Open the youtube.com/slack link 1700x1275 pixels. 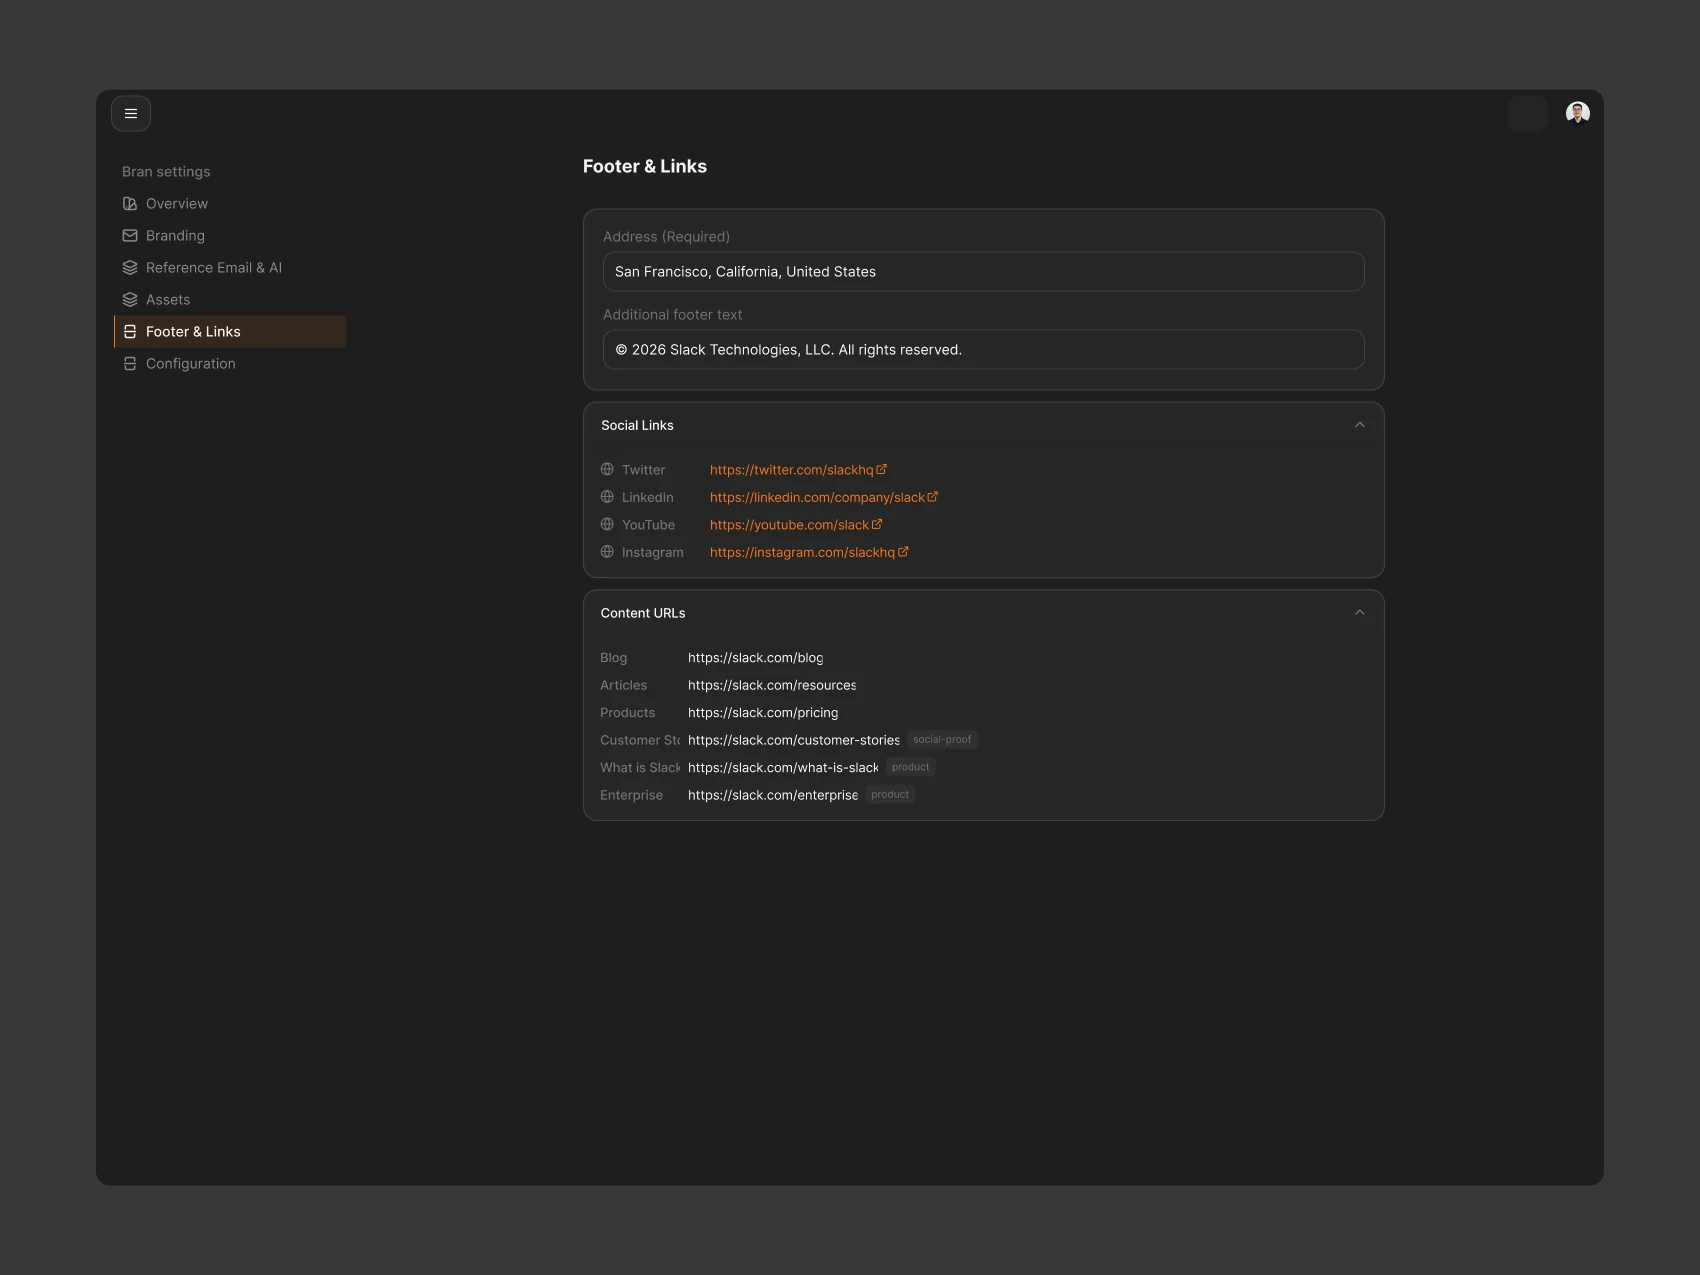(x=789, y=525)
